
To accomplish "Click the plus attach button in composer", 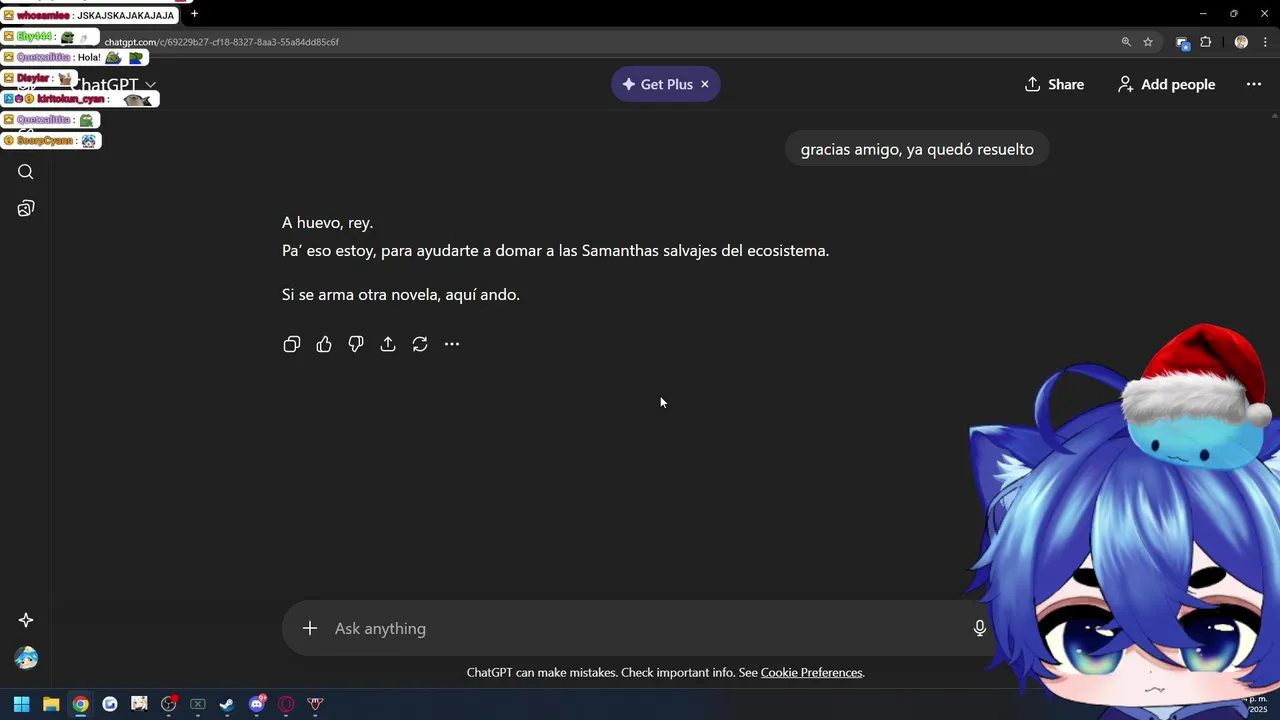I will 310,628.
